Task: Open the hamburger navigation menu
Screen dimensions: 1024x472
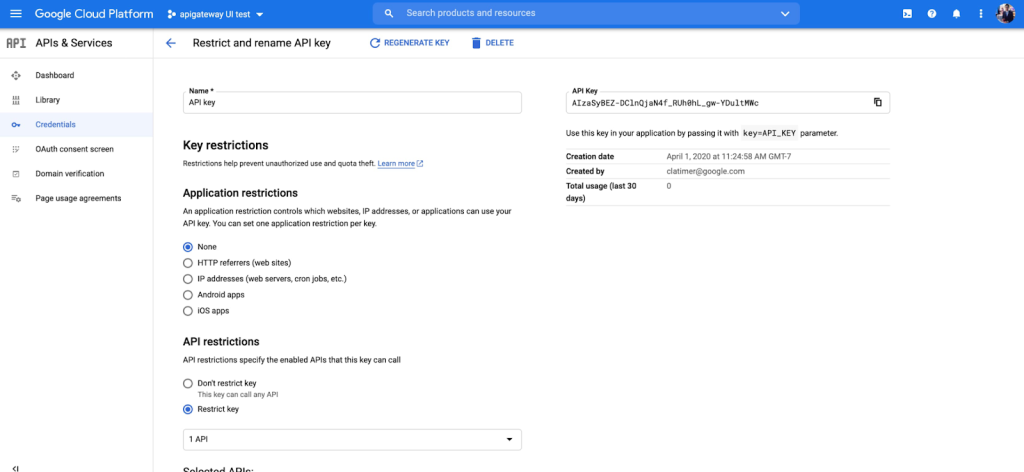Action: (16, 14)
